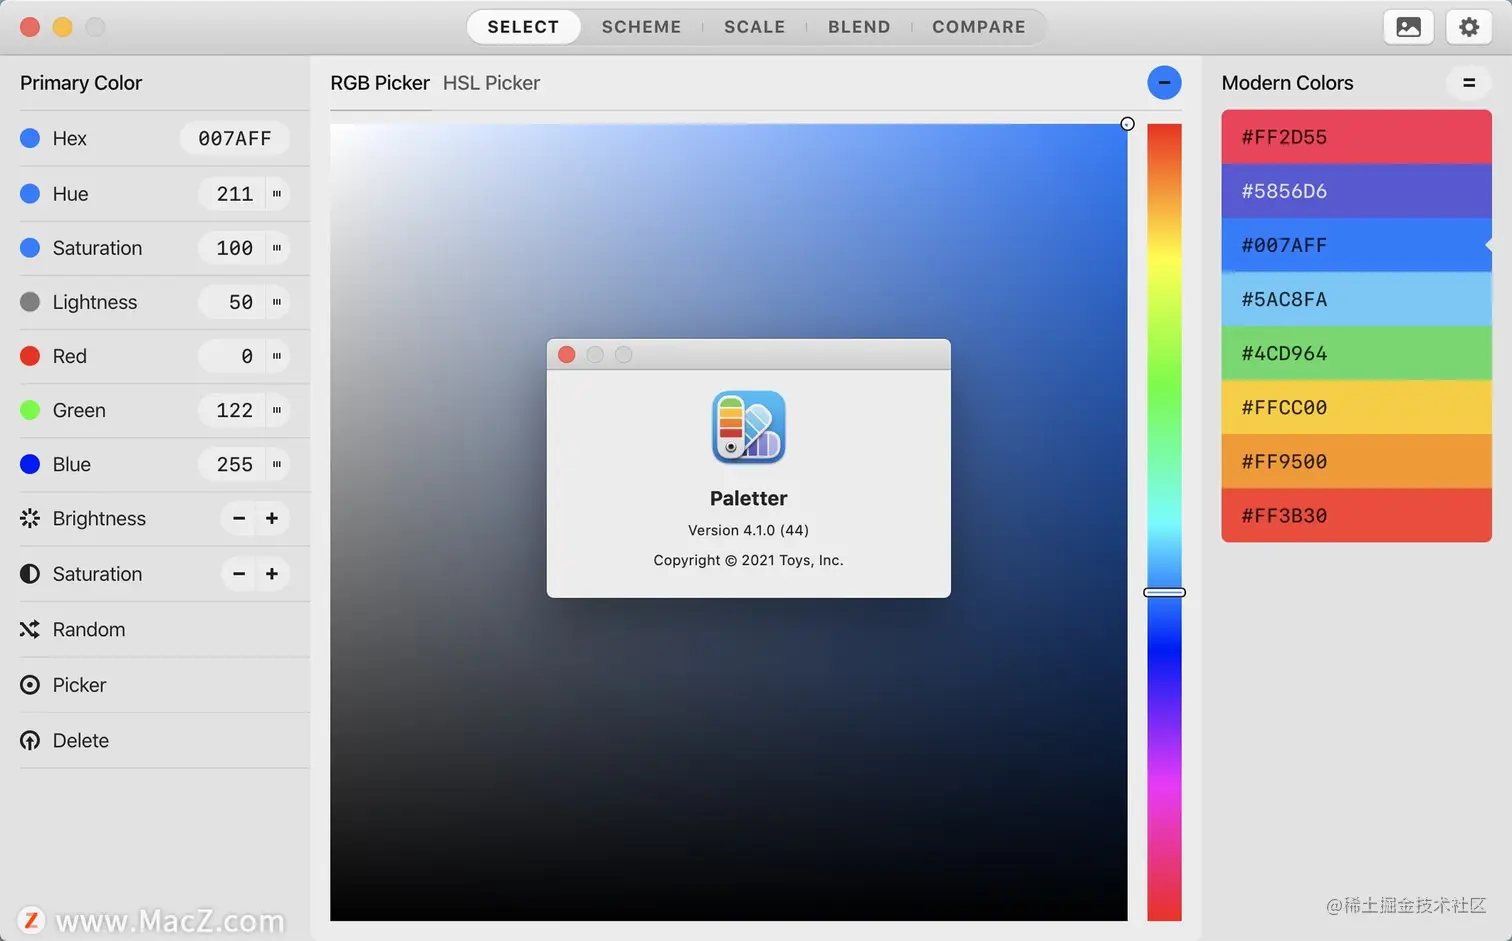The width and height of the screenshot is (1512, 941).
Task: Click the Blue color dot icon
Action: tap(30, 464)
